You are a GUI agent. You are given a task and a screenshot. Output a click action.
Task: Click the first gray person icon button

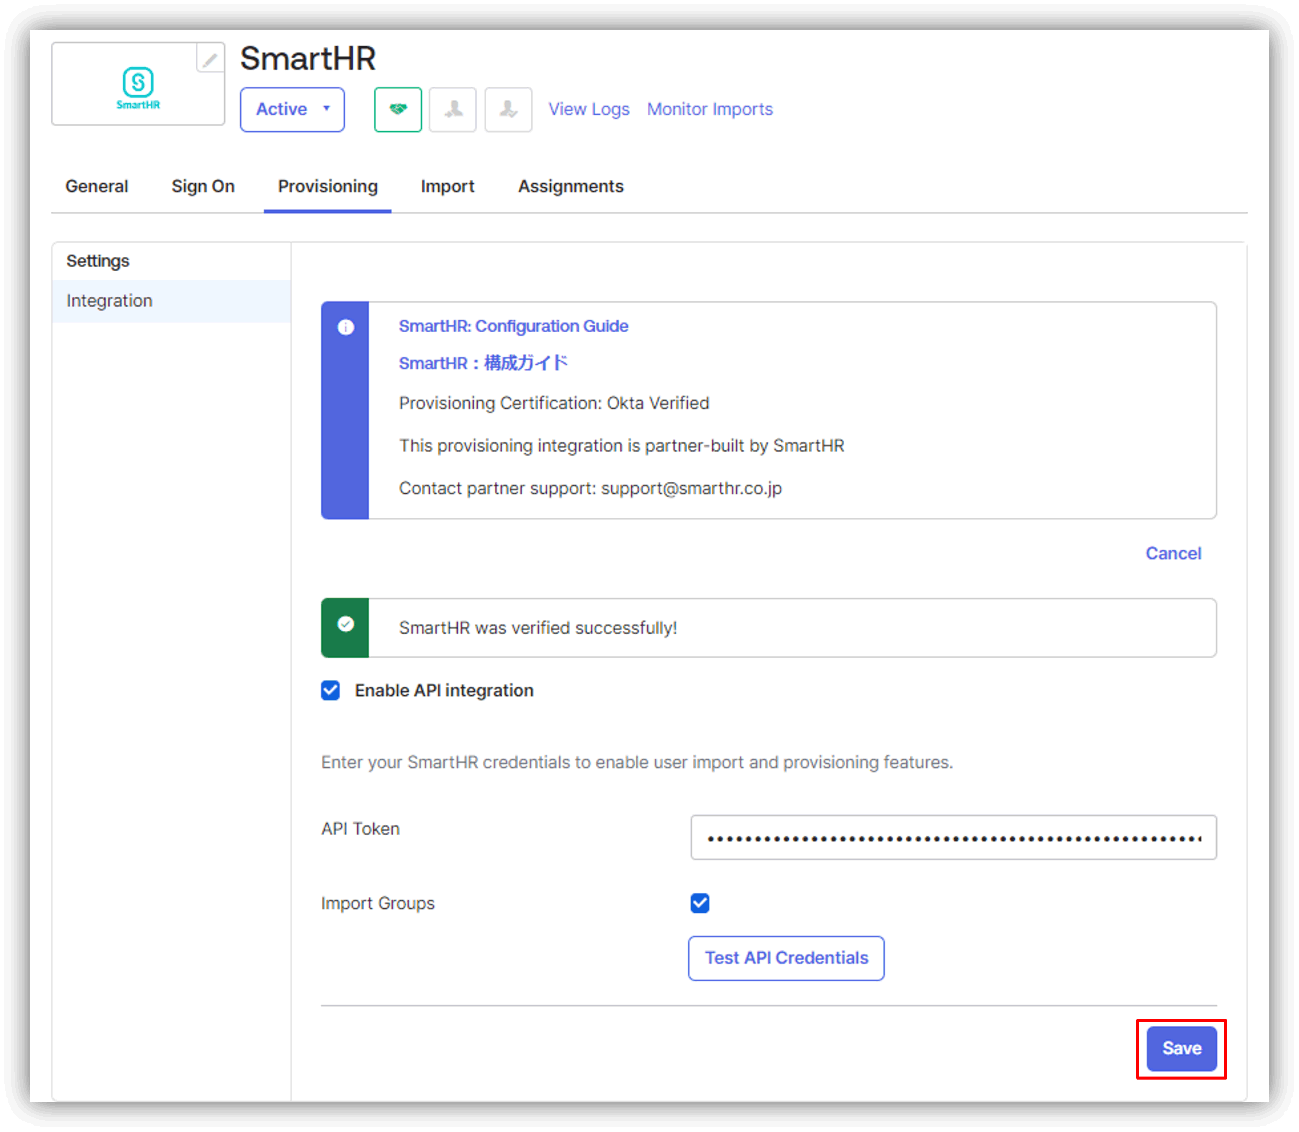[453, 110]
